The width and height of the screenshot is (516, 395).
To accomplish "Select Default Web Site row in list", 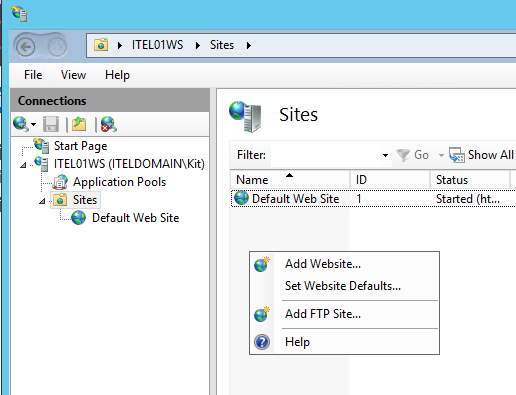I will tap(373, 199).
